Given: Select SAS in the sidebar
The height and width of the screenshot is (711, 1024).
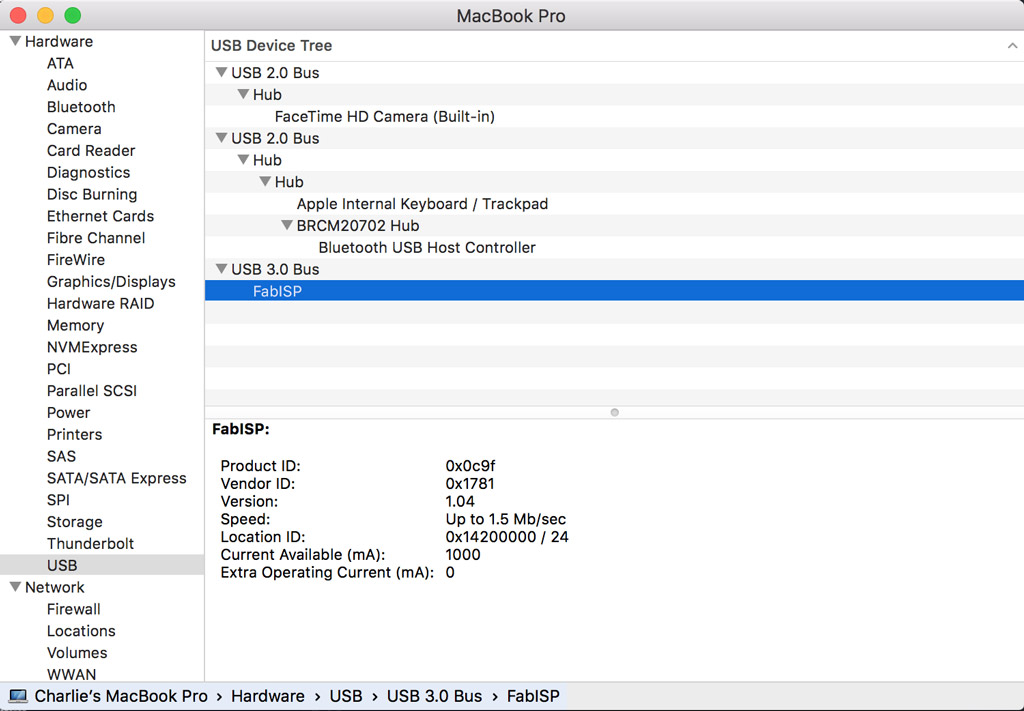Looking at the screenshot, I should pyautogui.click(x=61, y=456).
